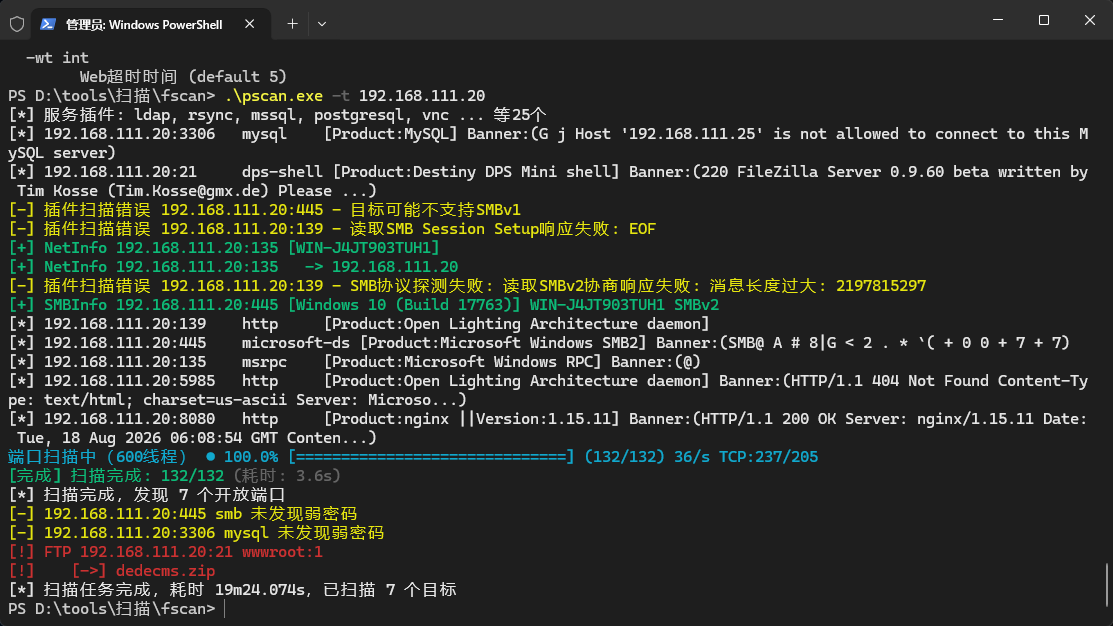The height and width of the screenshot is (626, 1113).
Task: Minimize the terminal window
Action: pos(998,20)
